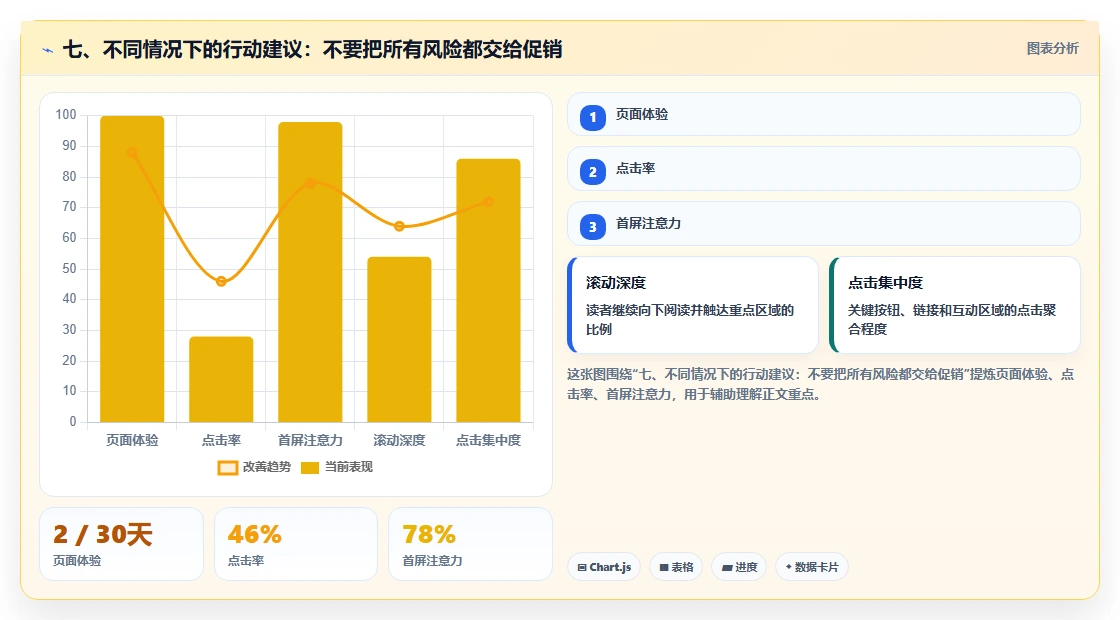Click the y-axis value 100
Viewport: 1120px width, 620px height.
pos(66,115)
